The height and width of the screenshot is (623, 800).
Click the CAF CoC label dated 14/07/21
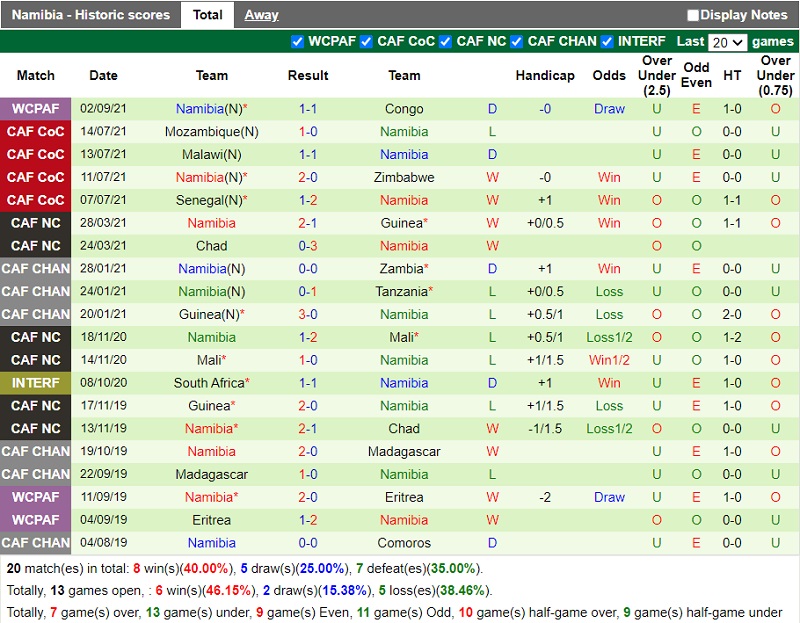35,132
